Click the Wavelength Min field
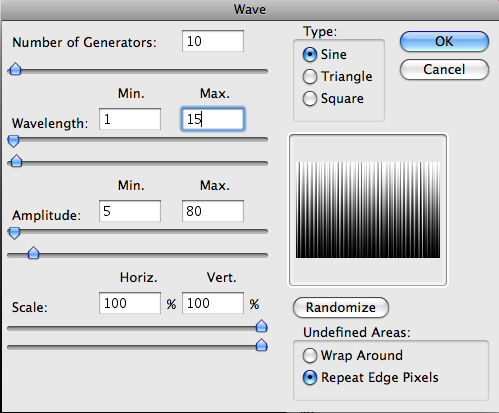This screenshot has width=499, height=413. (x=130, y=119)
